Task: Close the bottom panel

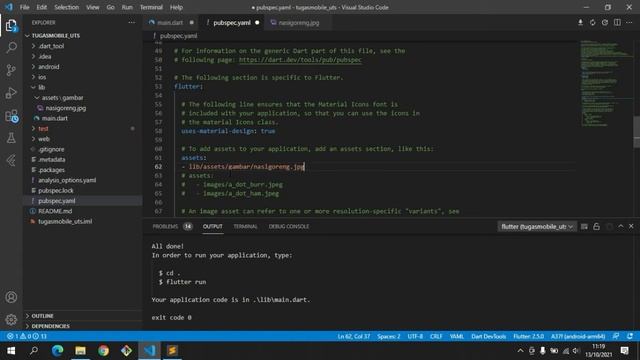Action: point(631,226)
